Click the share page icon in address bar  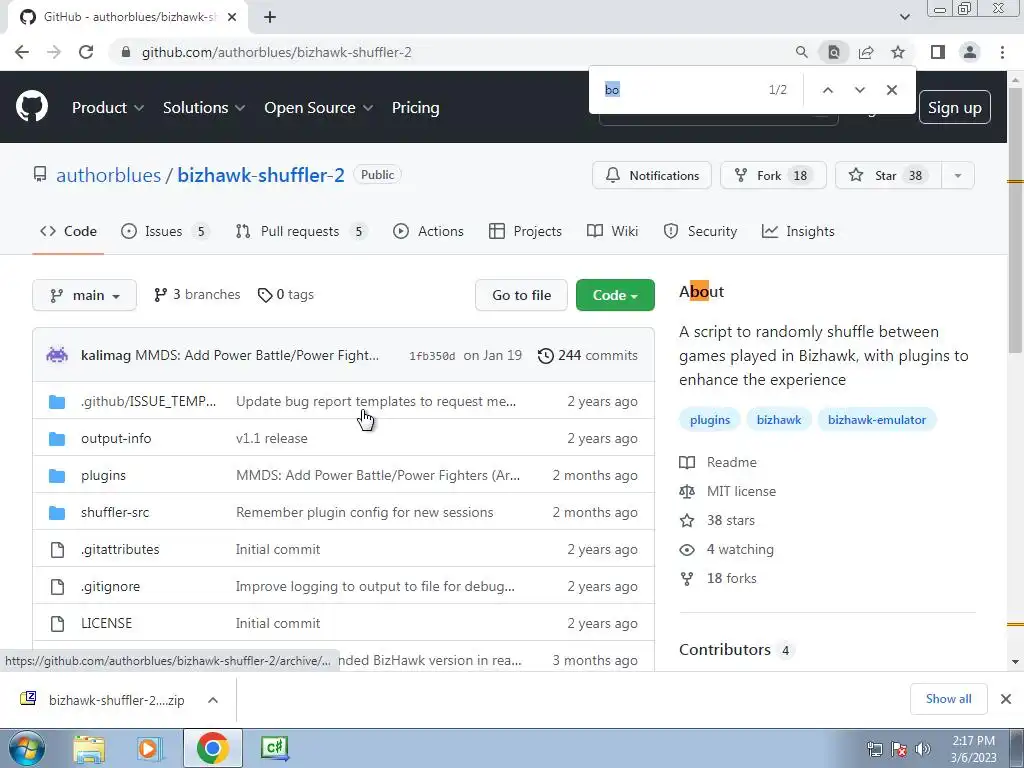pyautogui.click(x=866, y=52)
